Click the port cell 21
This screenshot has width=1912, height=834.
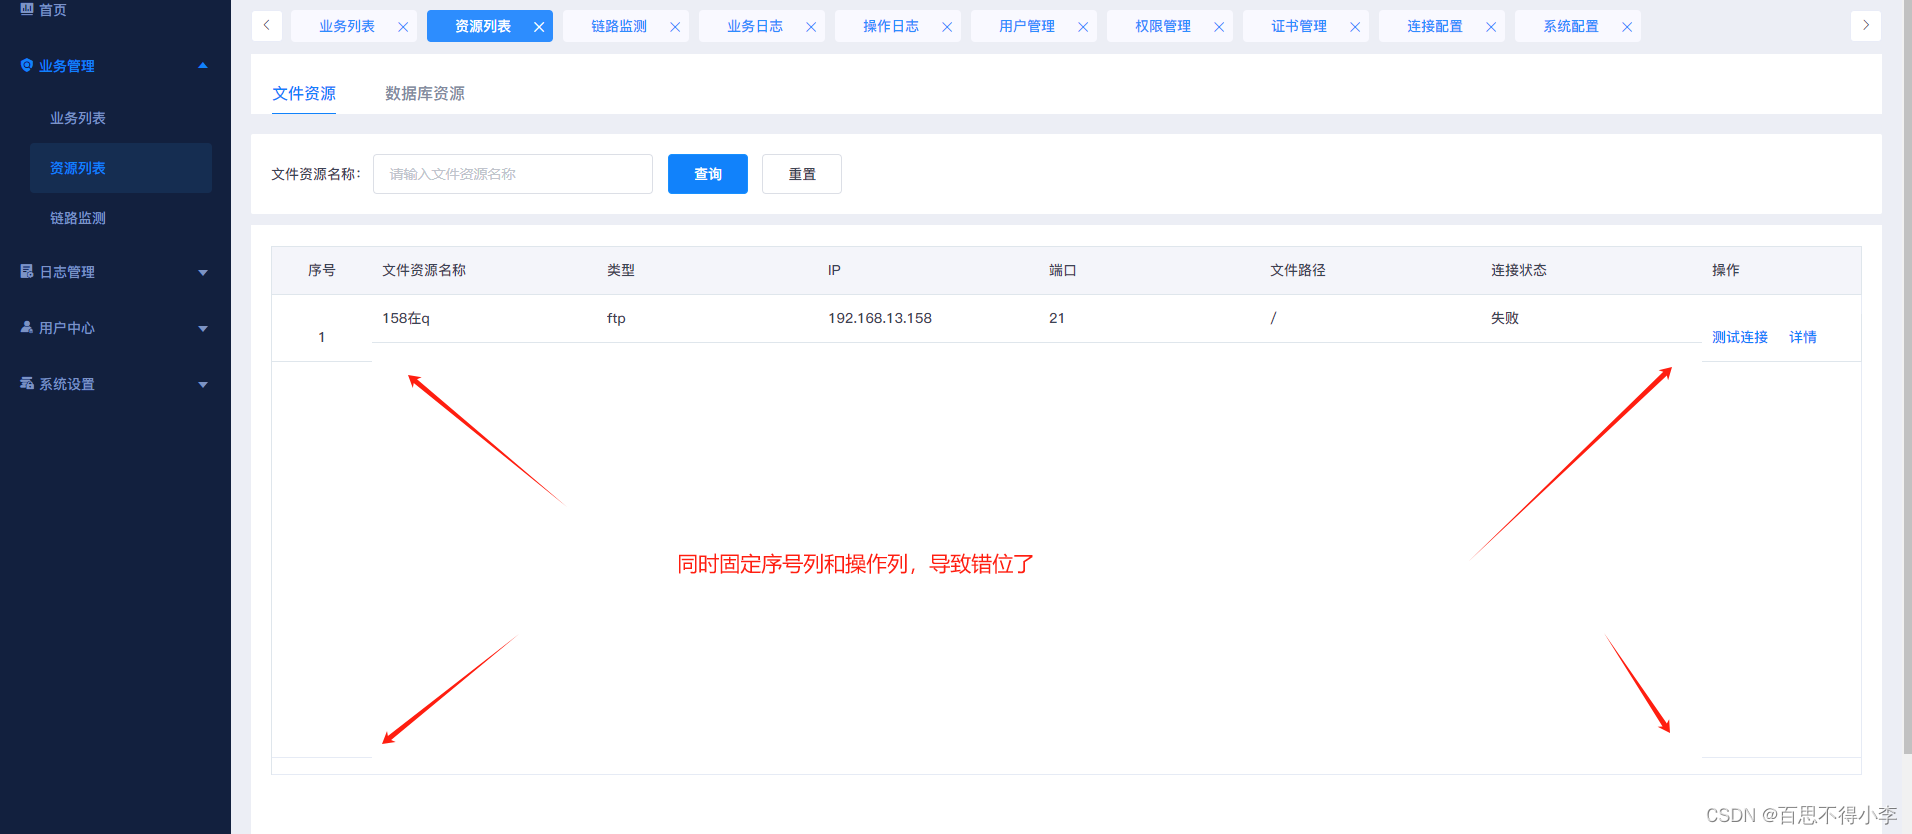(1057, 318)
